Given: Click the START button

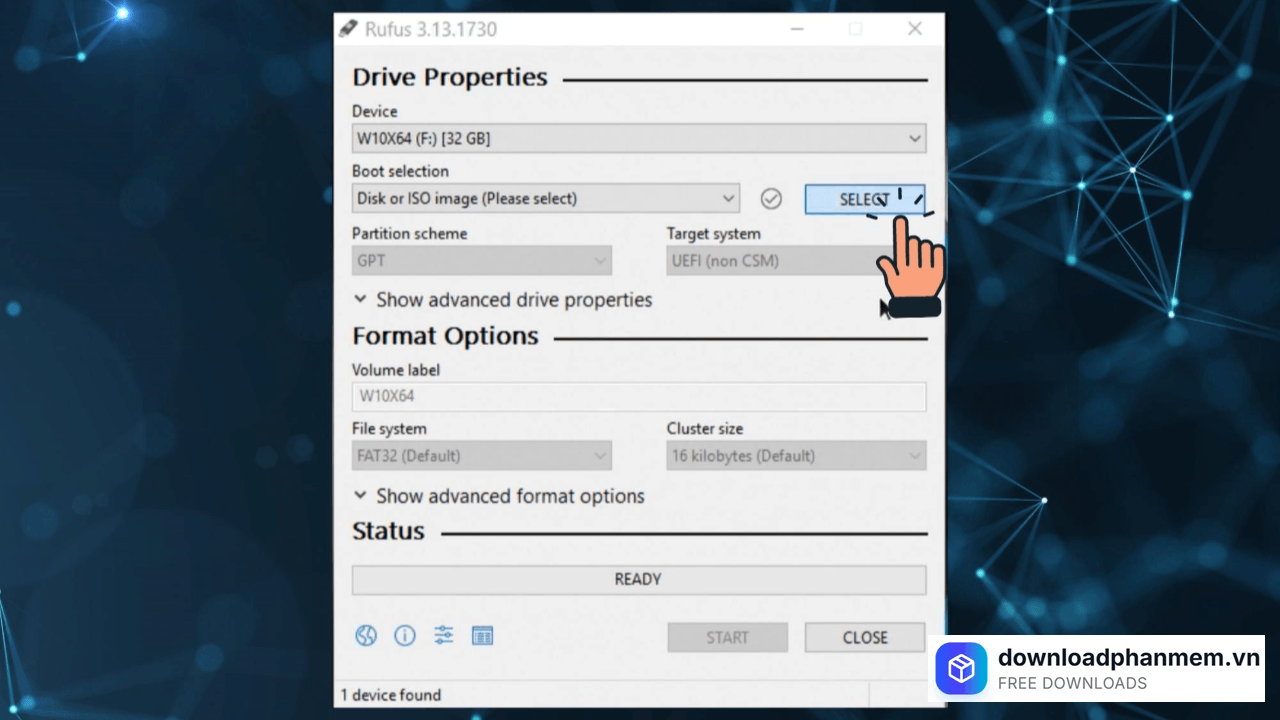Looking at the screenshot, I should tap(728, 637).
